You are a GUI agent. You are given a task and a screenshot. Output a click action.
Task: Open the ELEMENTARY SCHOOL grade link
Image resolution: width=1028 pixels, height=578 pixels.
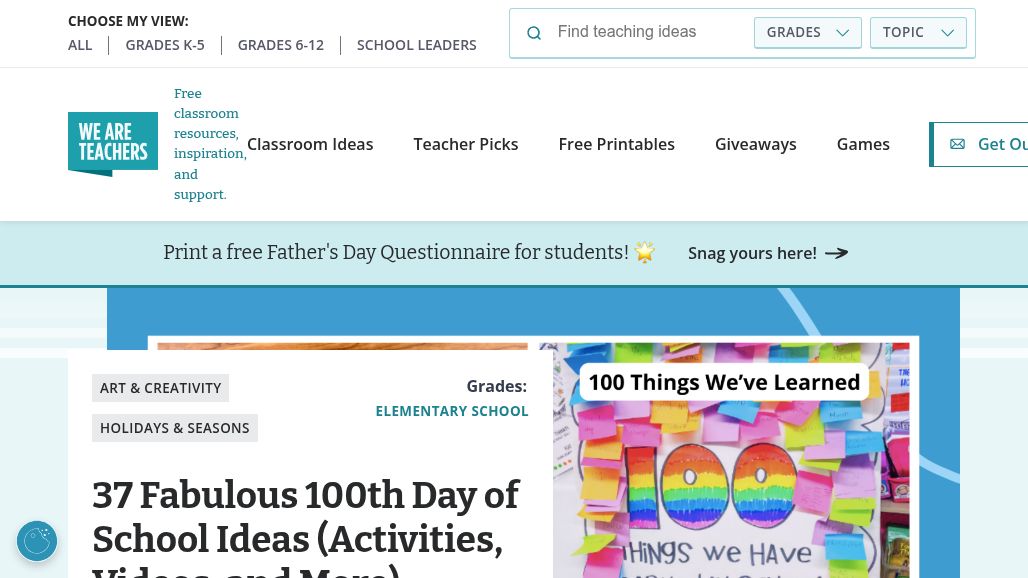(452, 411)
